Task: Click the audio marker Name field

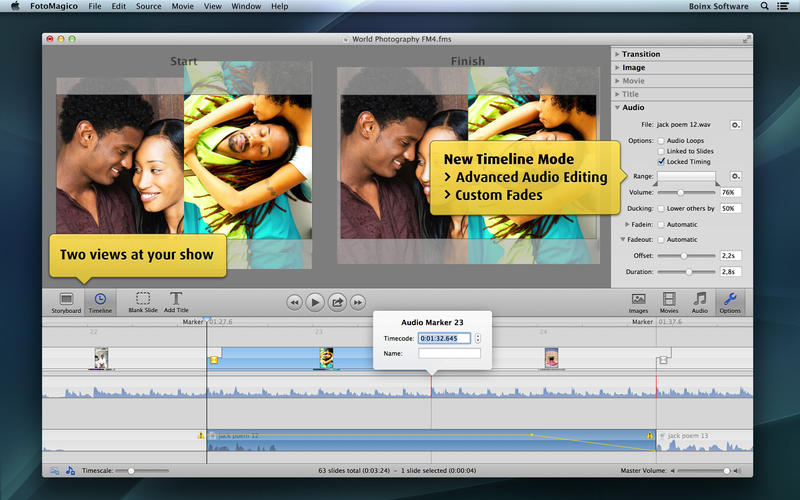Action: (x=449, y=353)
